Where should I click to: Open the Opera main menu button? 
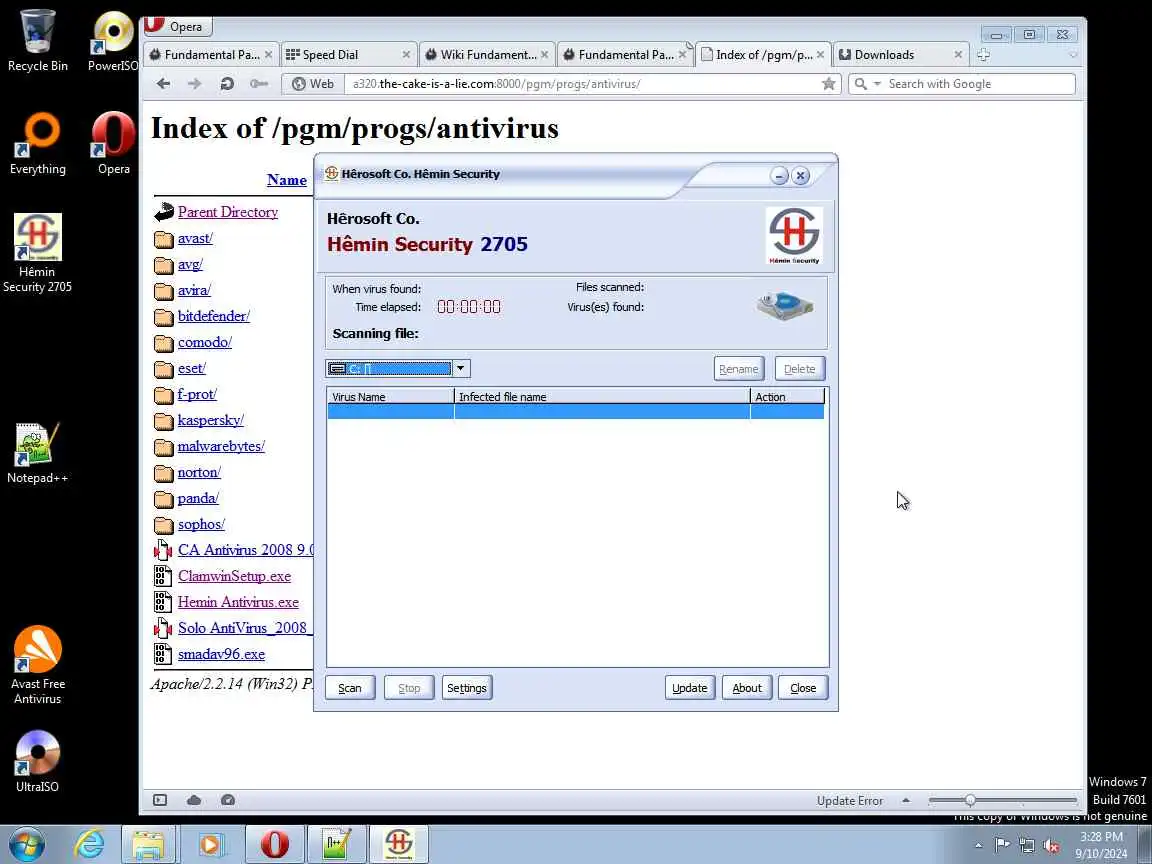(176, 26)
